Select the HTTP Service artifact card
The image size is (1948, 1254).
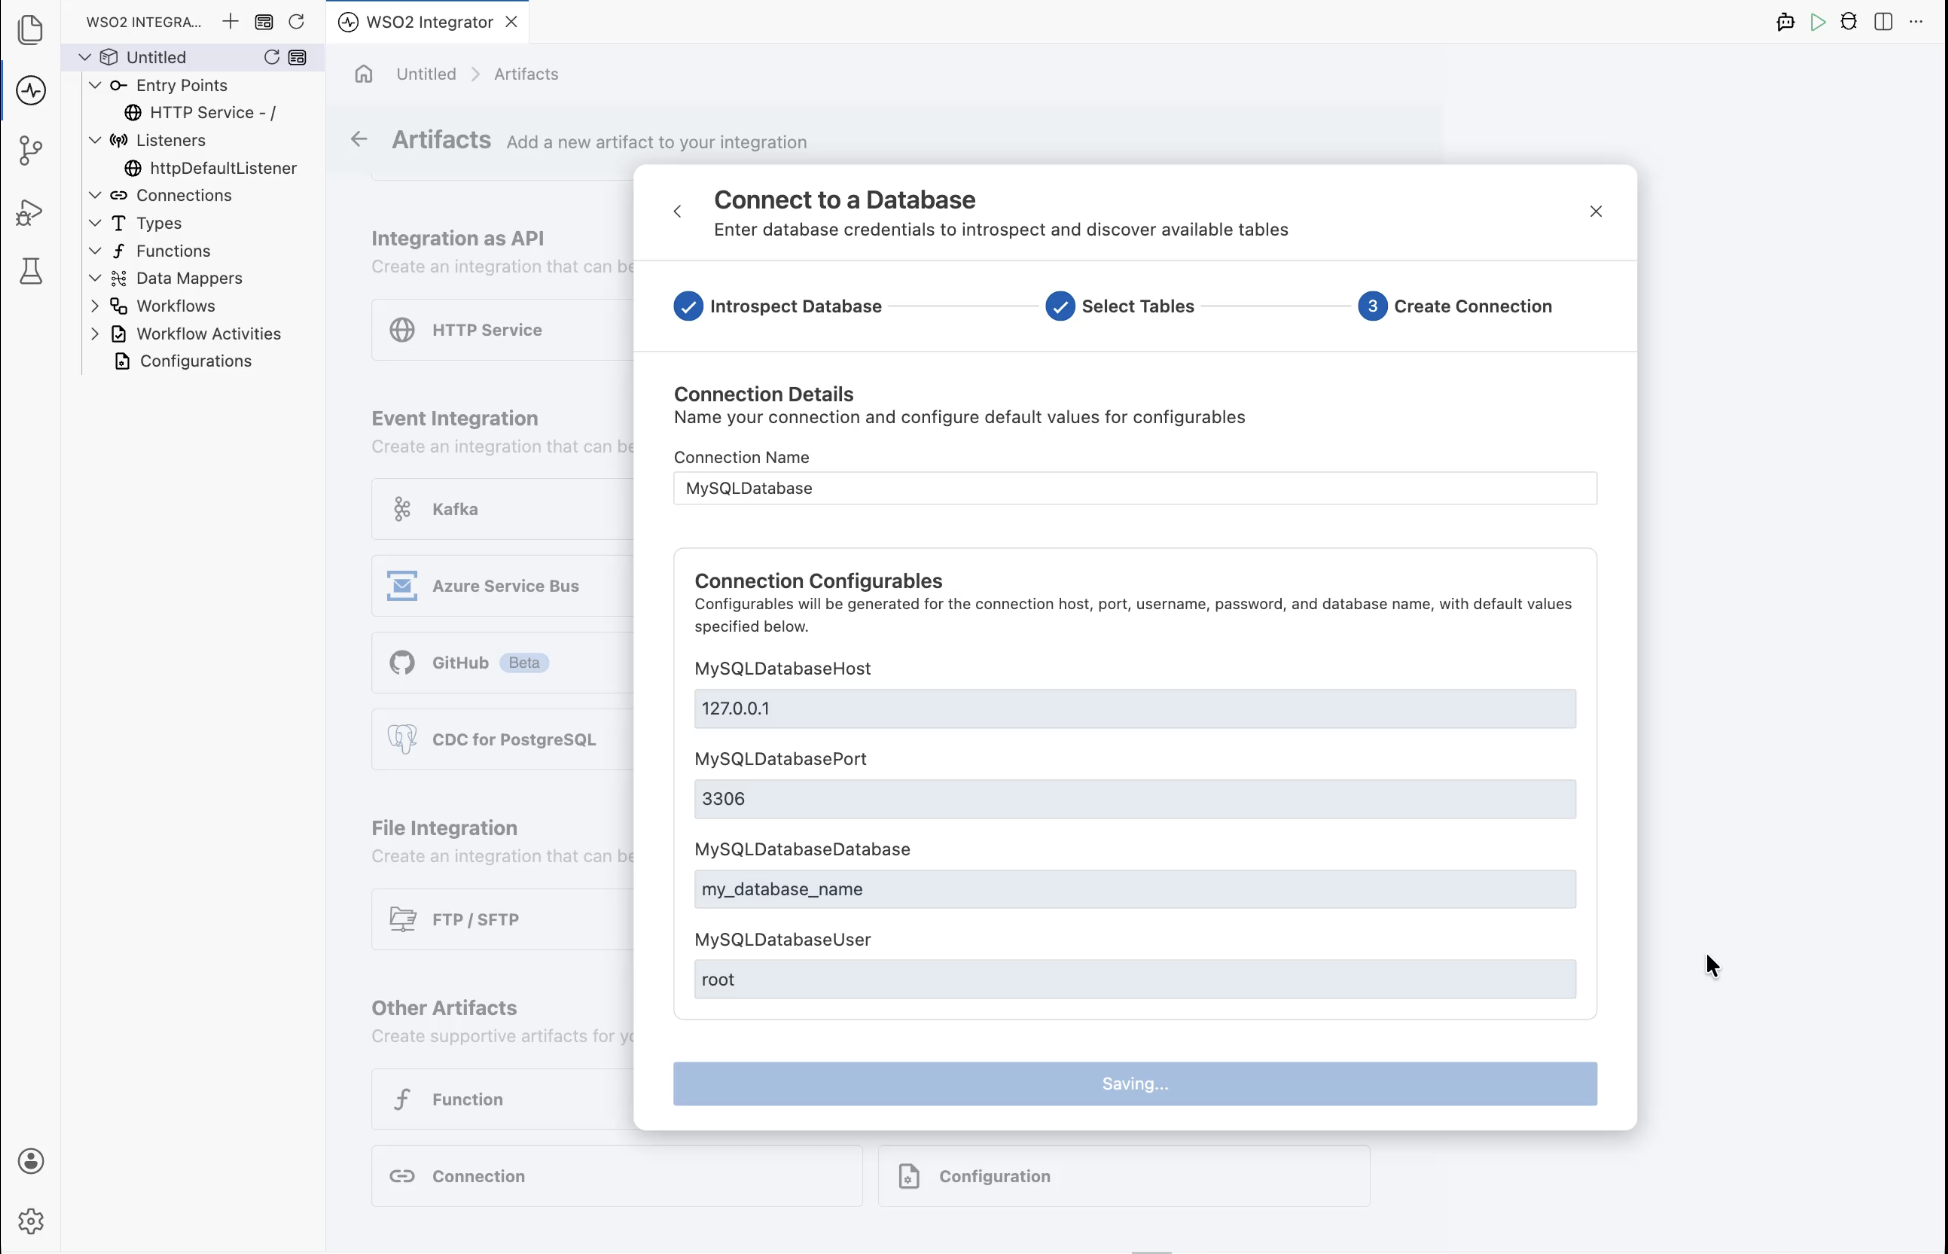502,330
